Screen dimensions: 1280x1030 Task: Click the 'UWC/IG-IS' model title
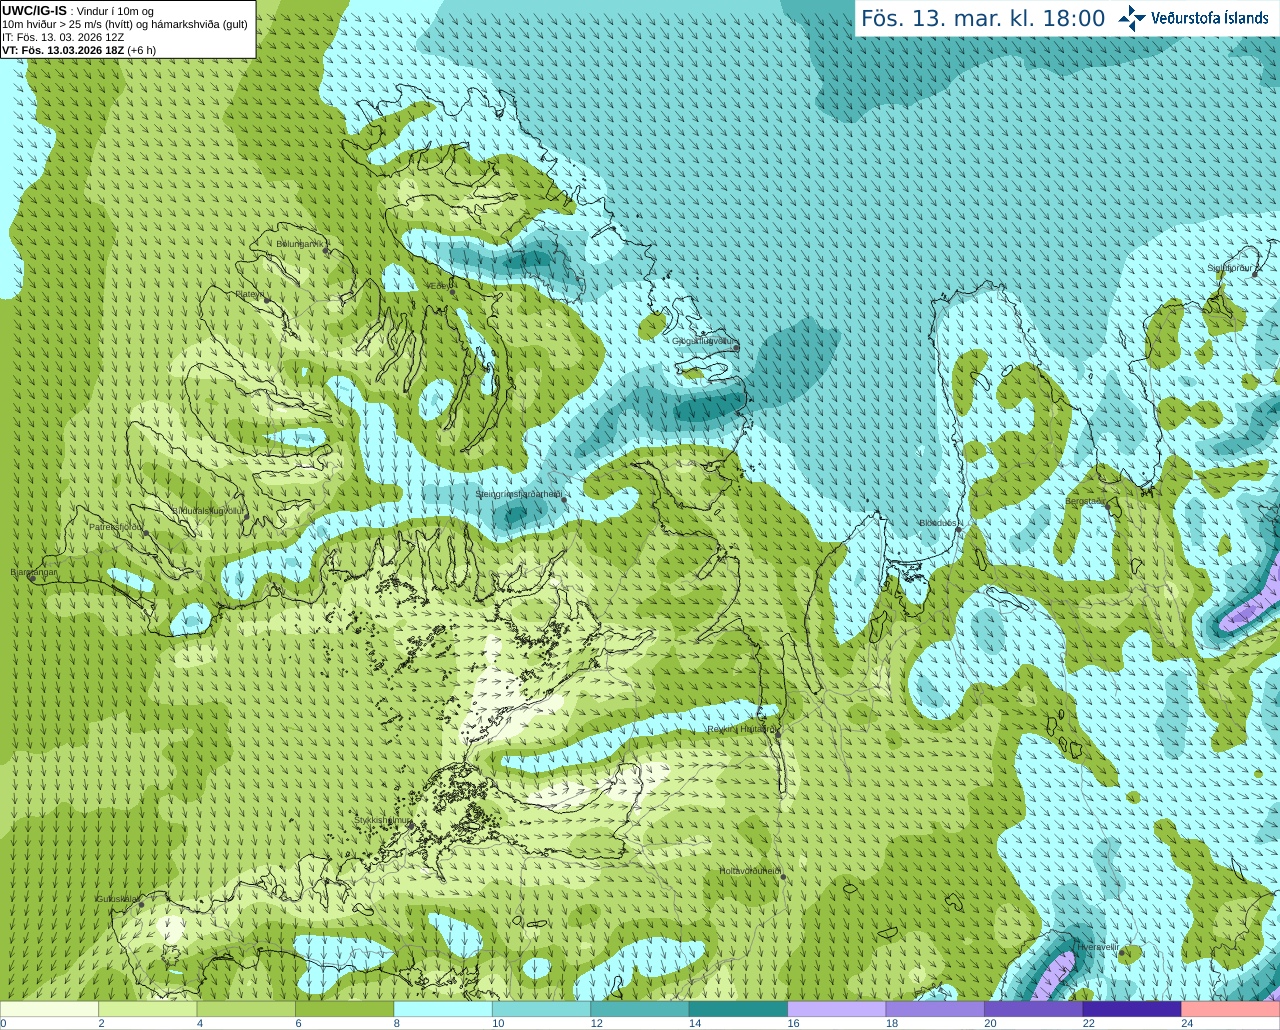point(34,11)
